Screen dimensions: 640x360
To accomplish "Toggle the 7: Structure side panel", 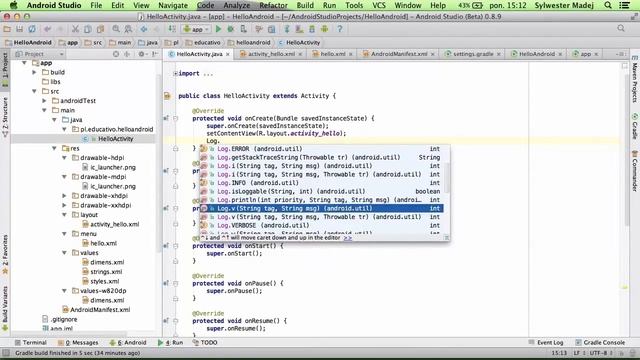I will 5,116.
